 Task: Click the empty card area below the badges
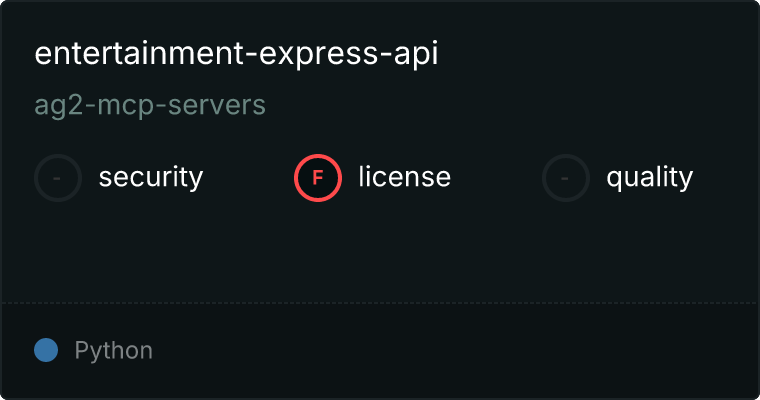coord(380,250)
